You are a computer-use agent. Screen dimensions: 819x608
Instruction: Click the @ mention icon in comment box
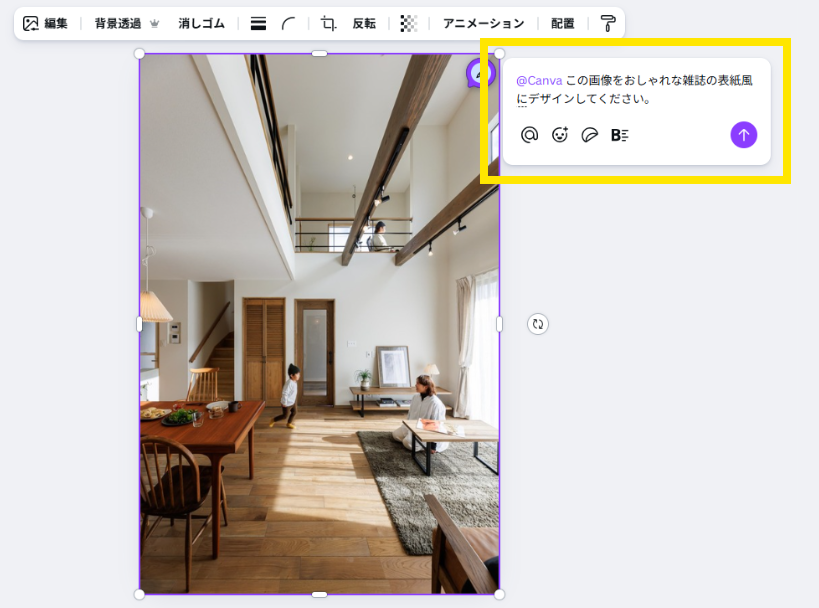(x=529, y=135)
